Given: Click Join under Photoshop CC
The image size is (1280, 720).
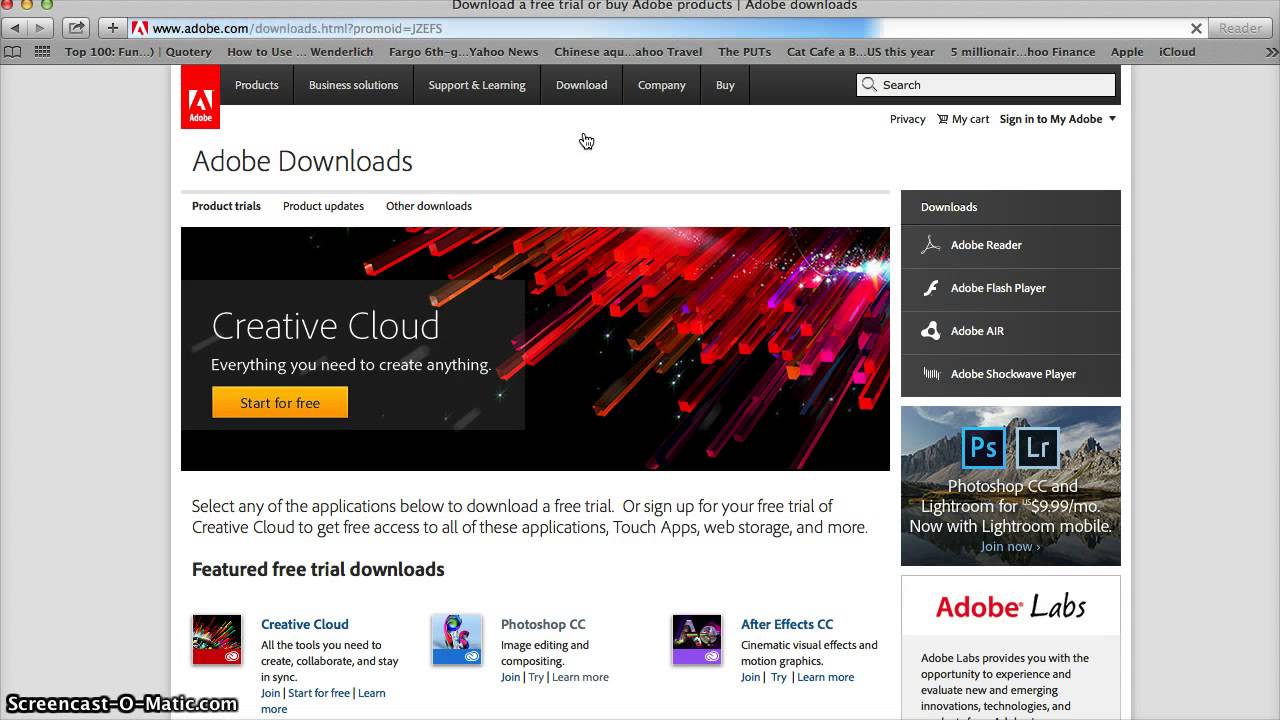Looking at the screenshot, I should tap(511, 677).
